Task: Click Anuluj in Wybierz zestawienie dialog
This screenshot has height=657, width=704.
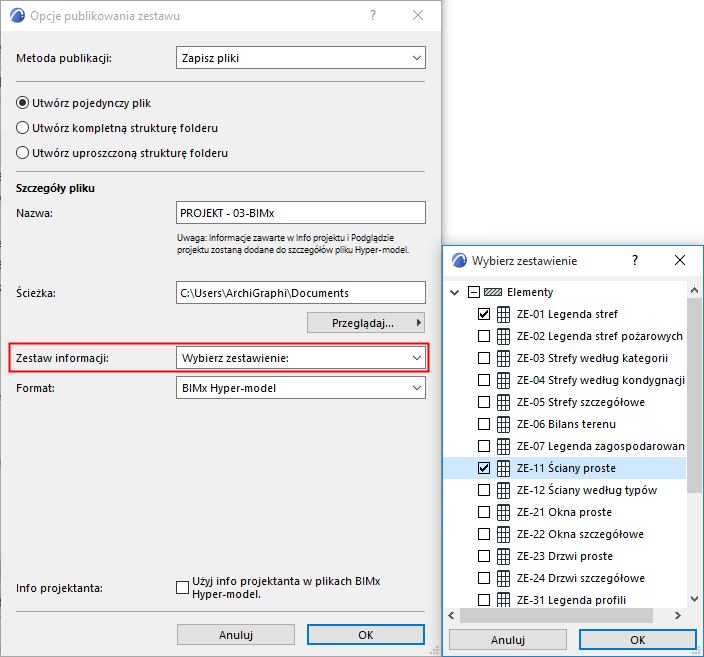Action: click(x=508, y=640)
